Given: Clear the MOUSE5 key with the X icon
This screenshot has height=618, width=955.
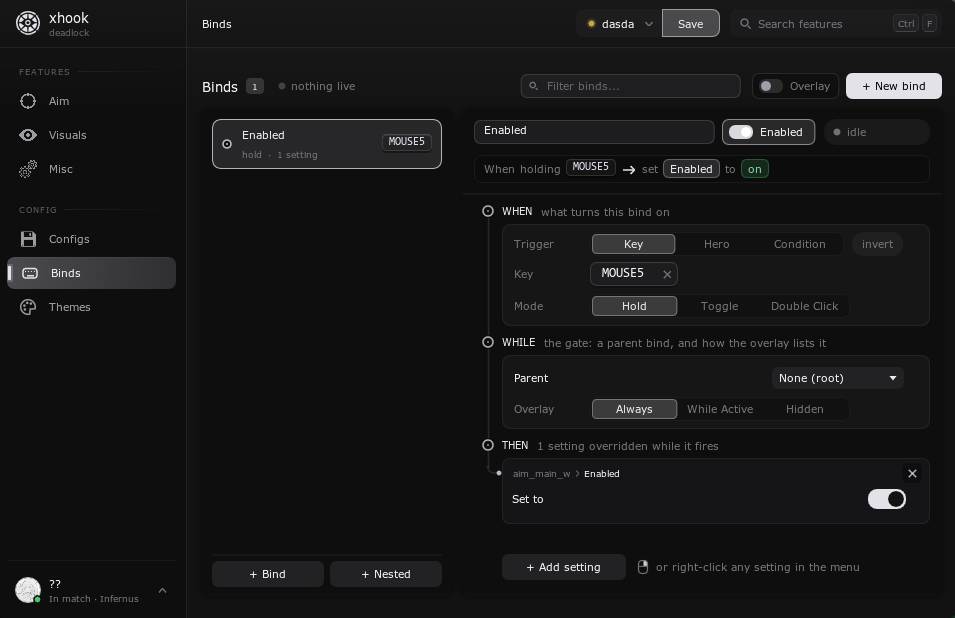Looking at the screenshot, I should coord(667,274).
